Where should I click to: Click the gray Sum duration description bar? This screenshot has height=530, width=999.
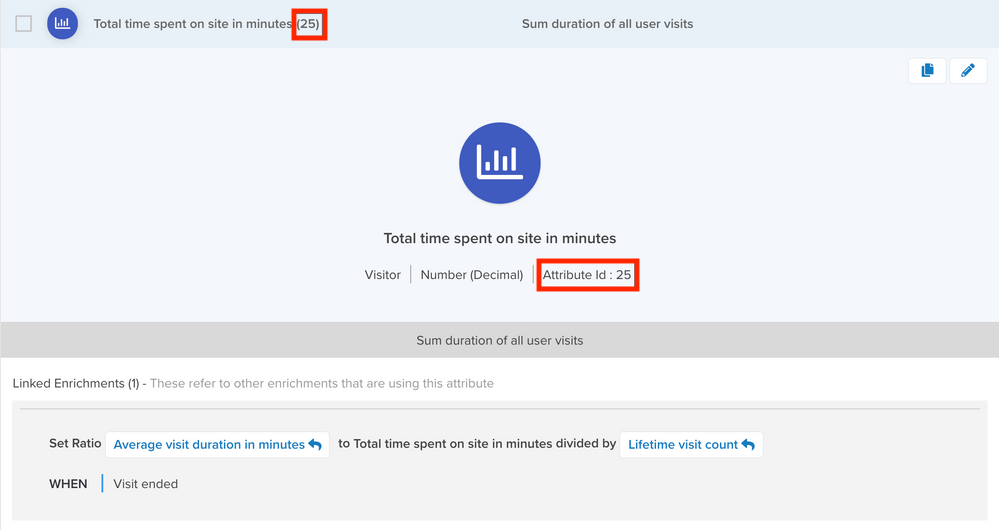[x=499, y=340]
